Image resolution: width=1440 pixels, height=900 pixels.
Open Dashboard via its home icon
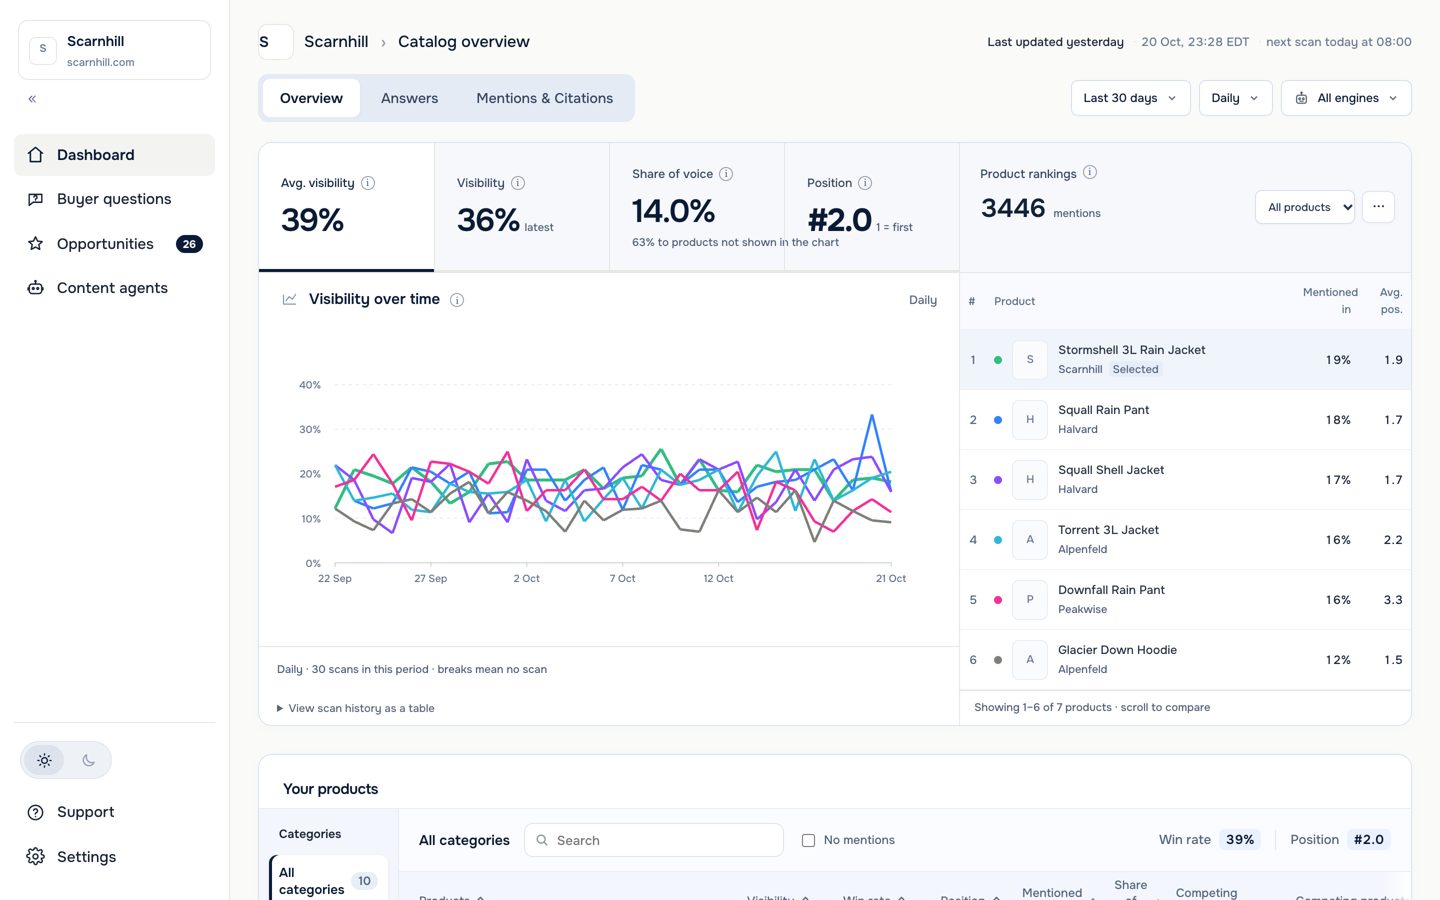pos(36,155)
